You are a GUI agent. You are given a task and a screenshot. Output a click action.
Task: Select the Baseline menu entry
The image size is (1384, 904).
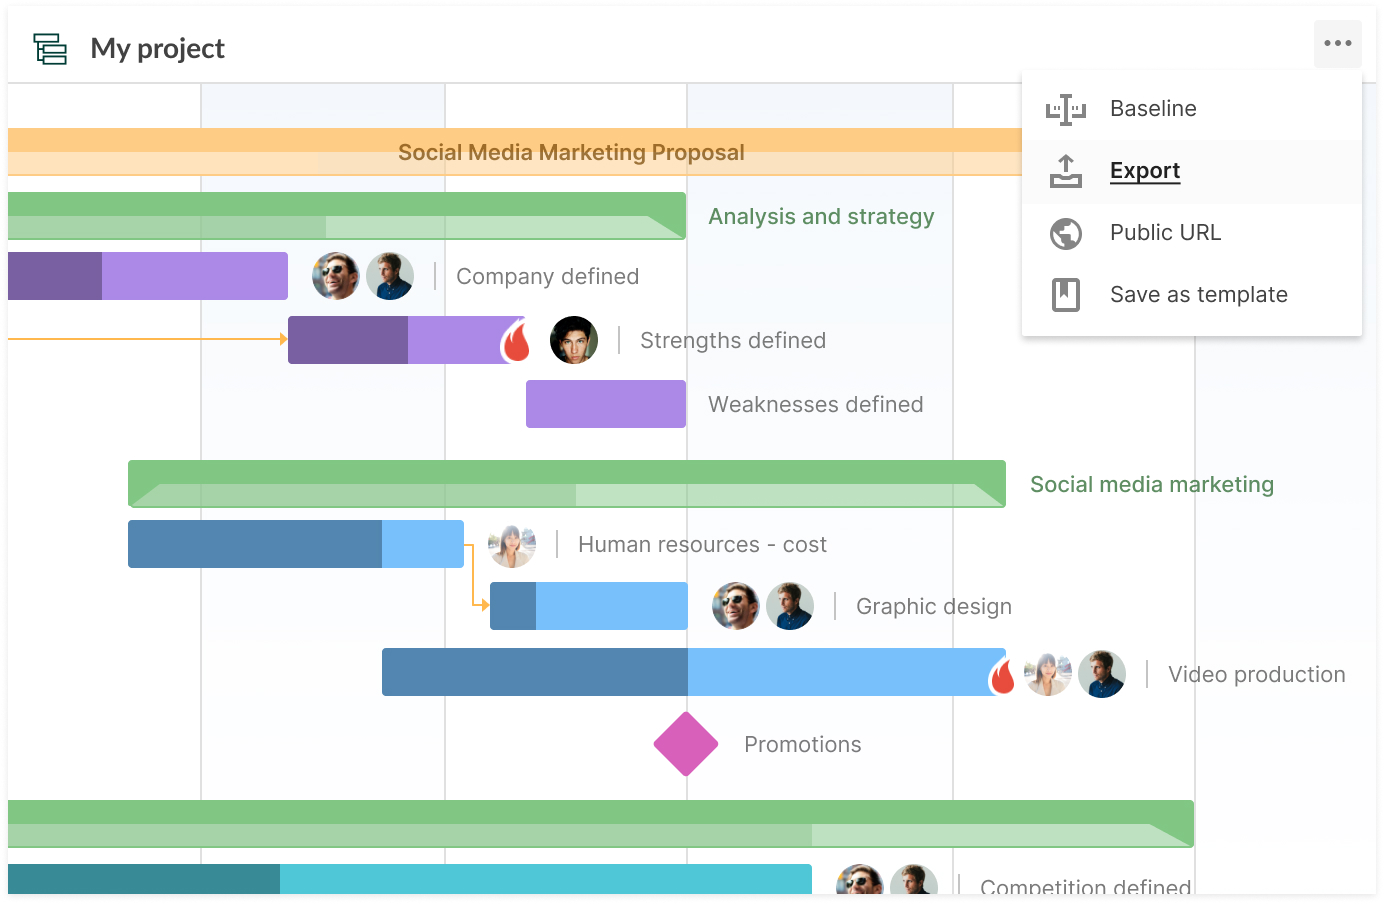click(1153, 109)
